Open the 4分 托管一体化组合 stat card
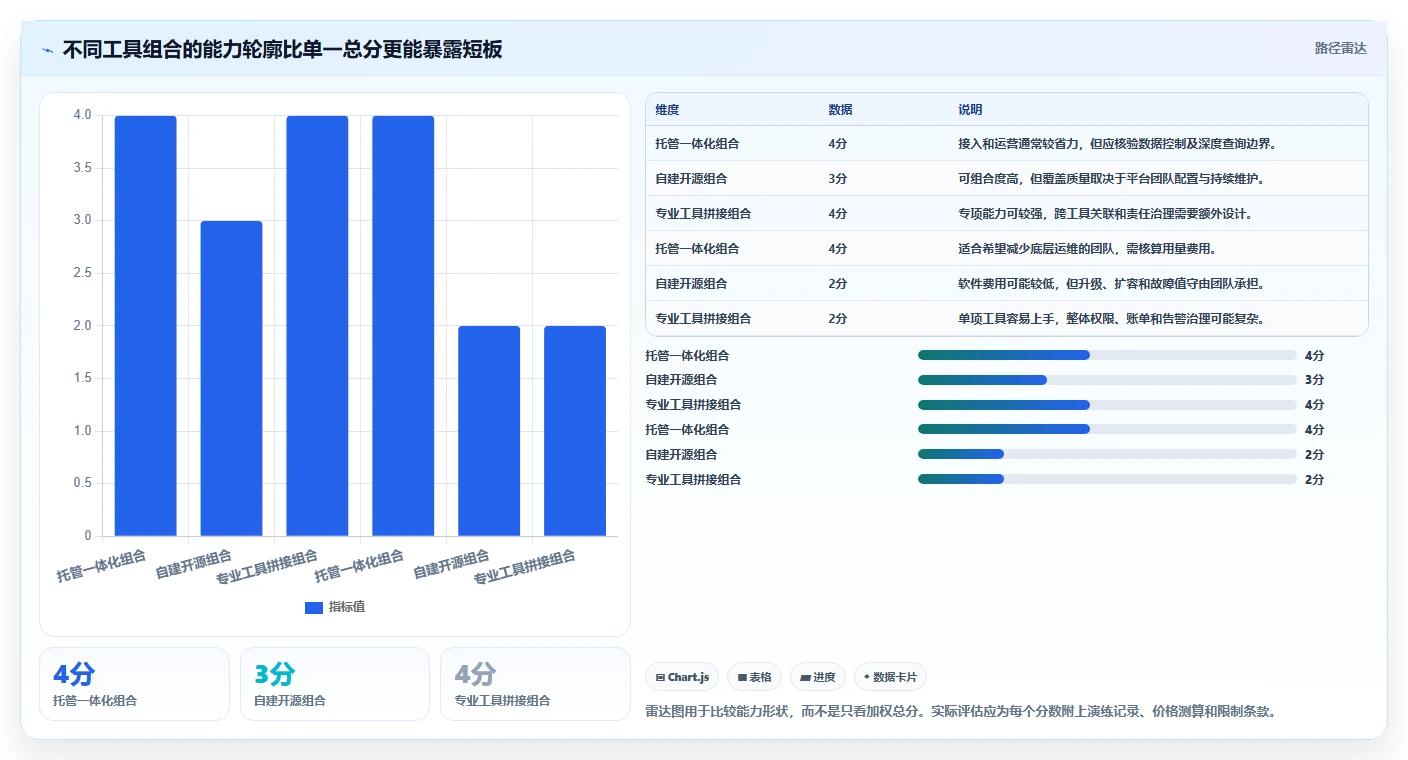Viewport: 1408px width, 760px height. (x=134, y=684)
